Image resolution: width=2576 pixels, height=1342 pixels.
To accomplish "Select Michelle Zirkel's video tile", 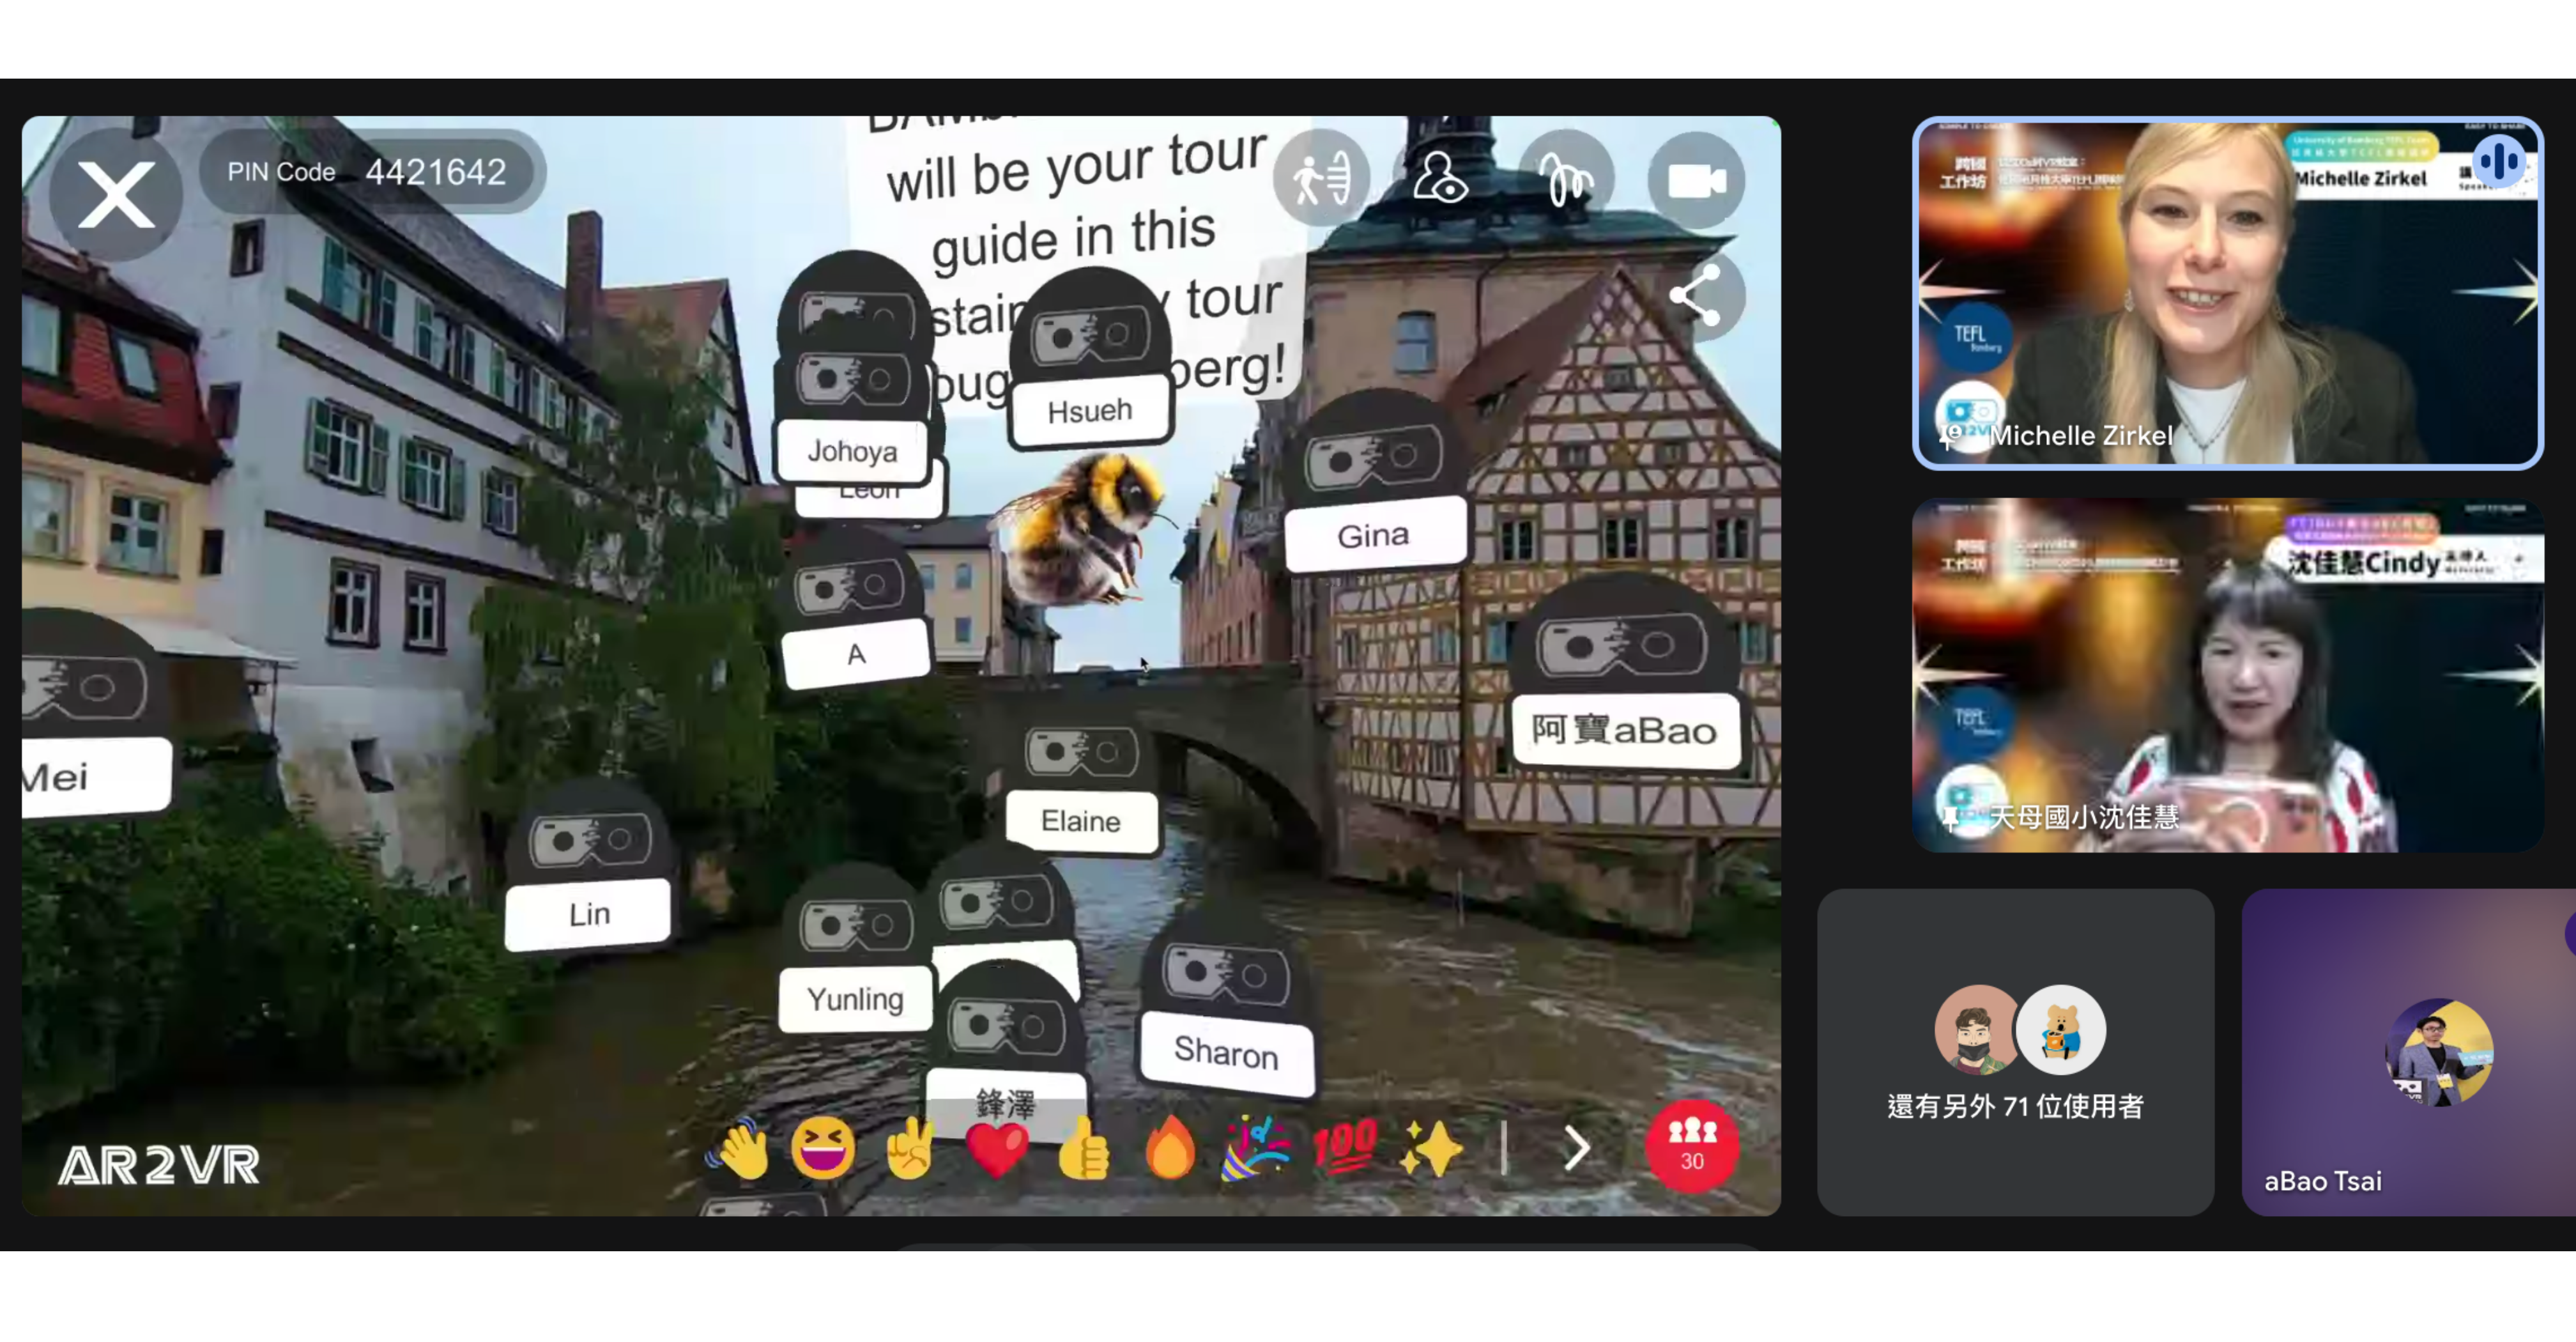I will click(x=2227, y=293).
